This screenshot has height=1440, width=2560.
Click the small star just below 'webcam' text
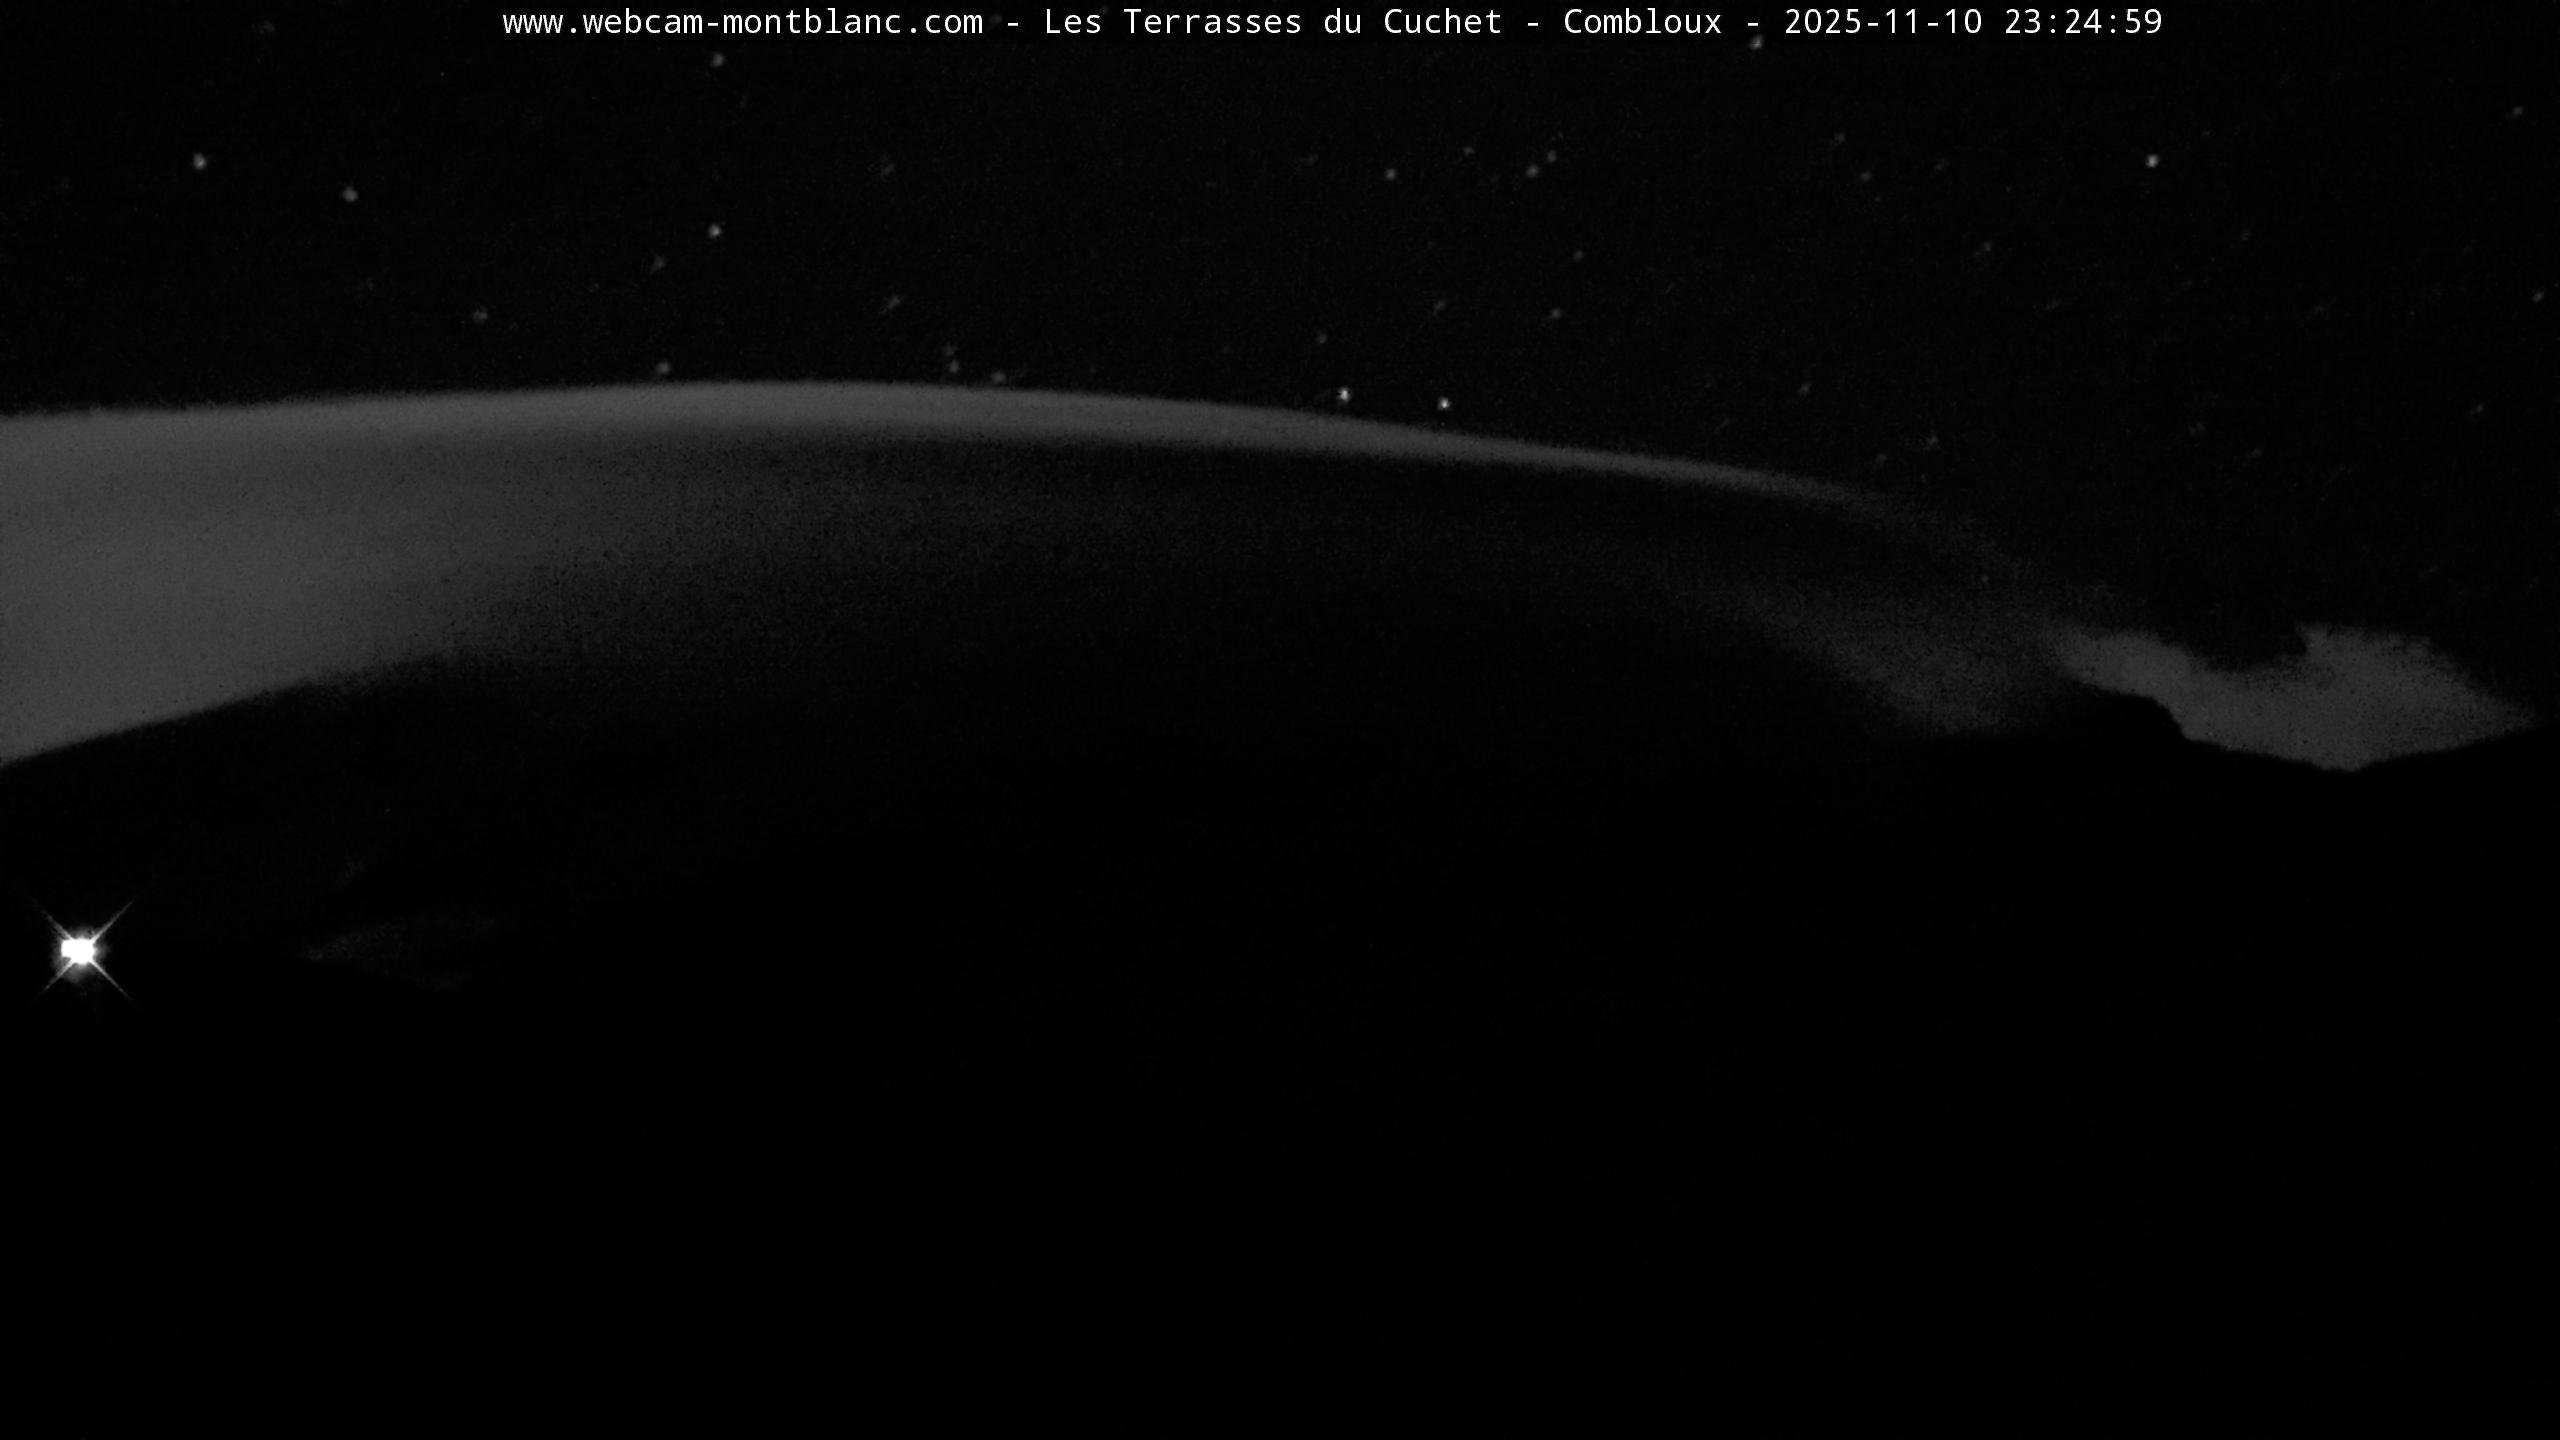click(x=716, y=61)
